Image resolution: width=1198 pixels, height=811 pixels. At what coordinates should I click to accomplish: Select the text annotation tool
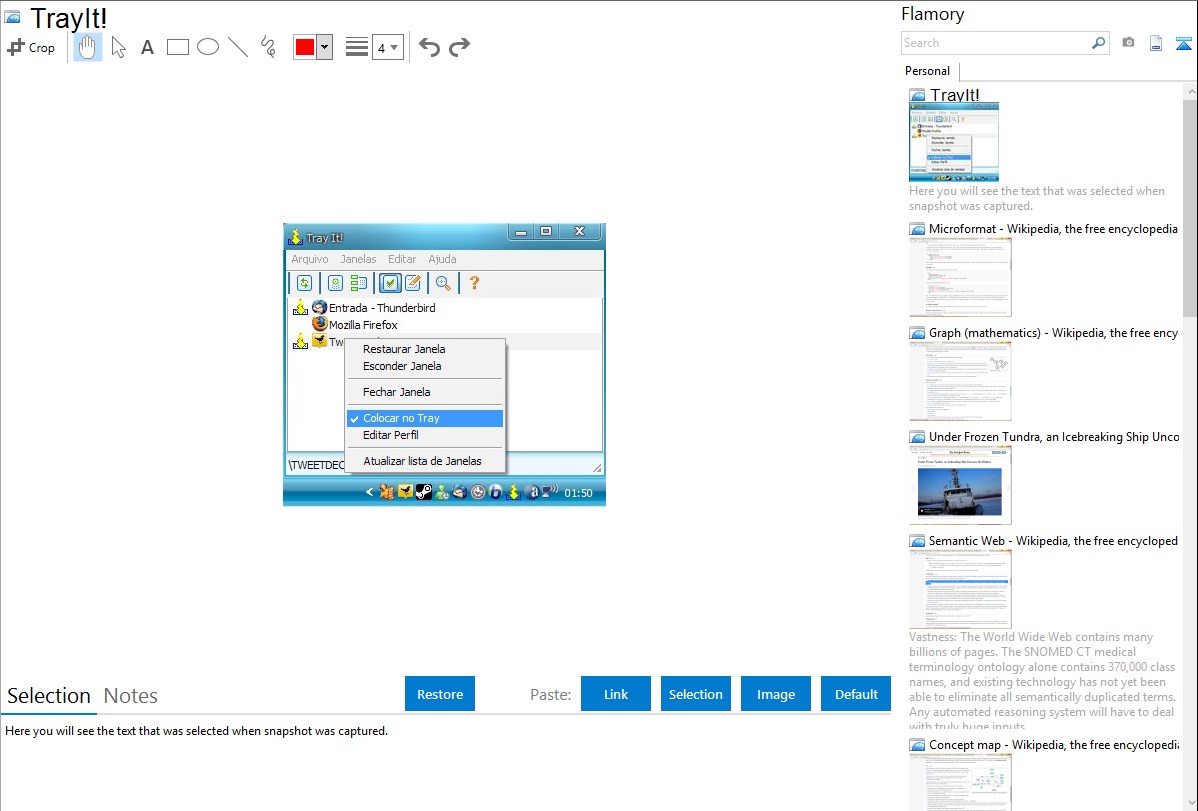(147, 47)
